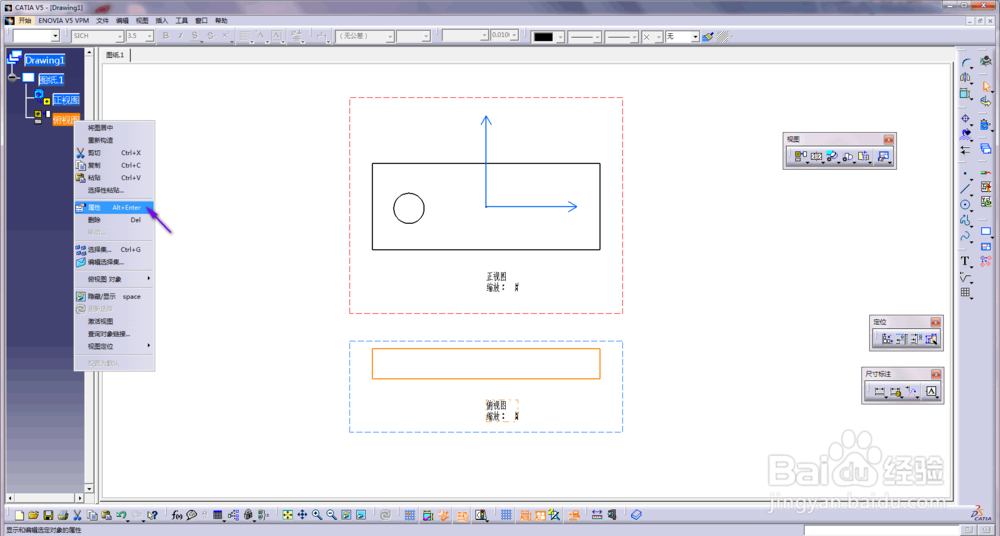Click the scissors Cut icon in bottom toolbar
The image size is (1000, 536).
tap(77, 515)
